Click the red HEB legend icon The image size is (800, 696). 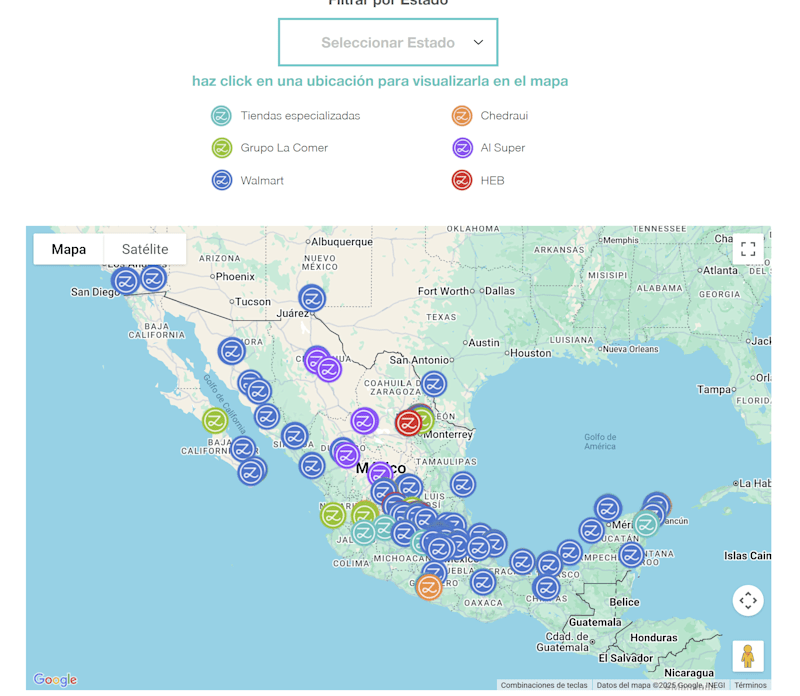[462, 180]
